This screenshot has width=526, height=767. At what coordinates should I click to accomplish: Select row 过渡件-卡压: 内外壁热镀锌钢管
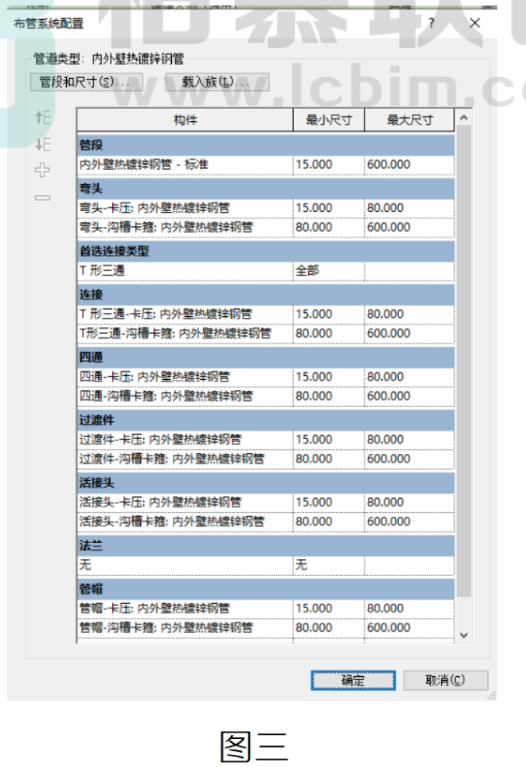click(x=266, y=439)
